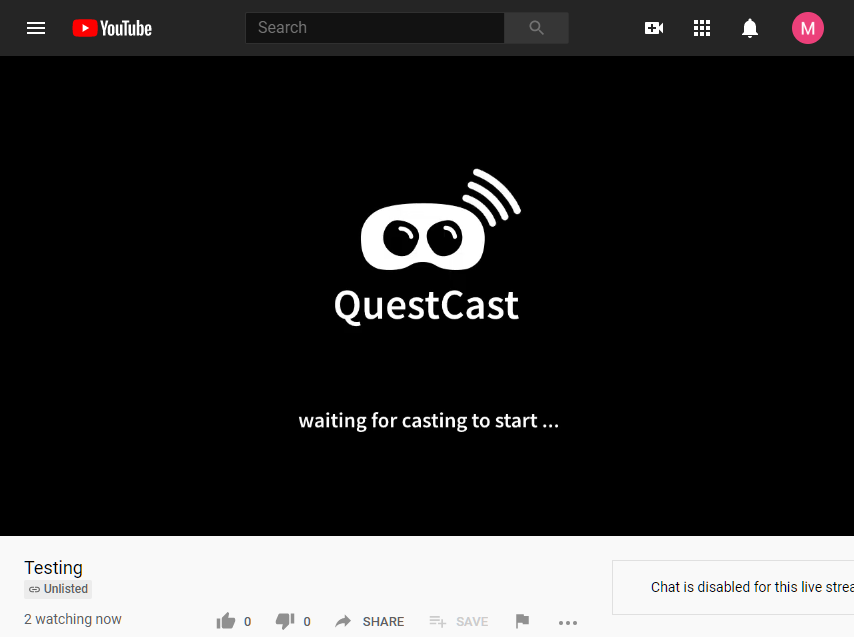Report the video with flag icon

522,621
